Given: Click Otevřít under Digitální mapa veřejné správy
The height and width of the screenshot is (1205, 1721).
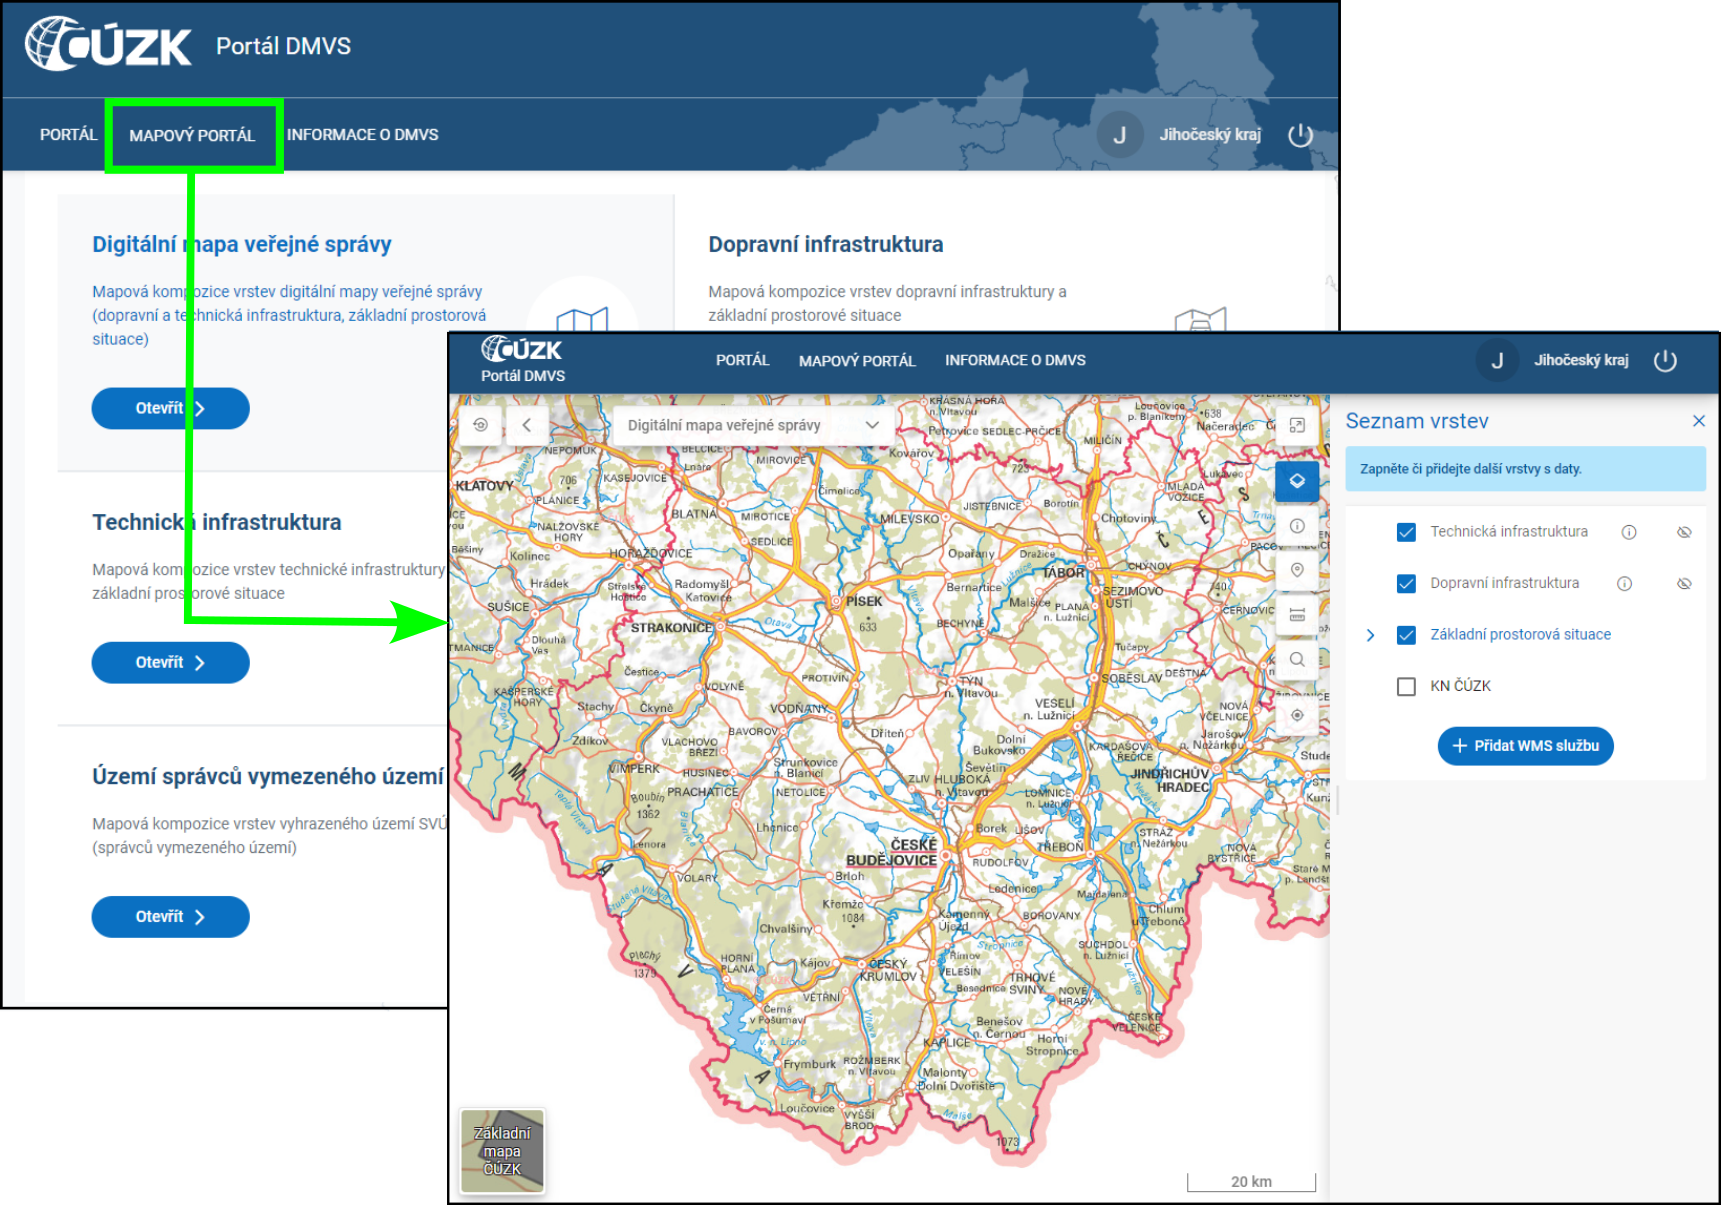Looking at the screenshot, I should (170, 408).
